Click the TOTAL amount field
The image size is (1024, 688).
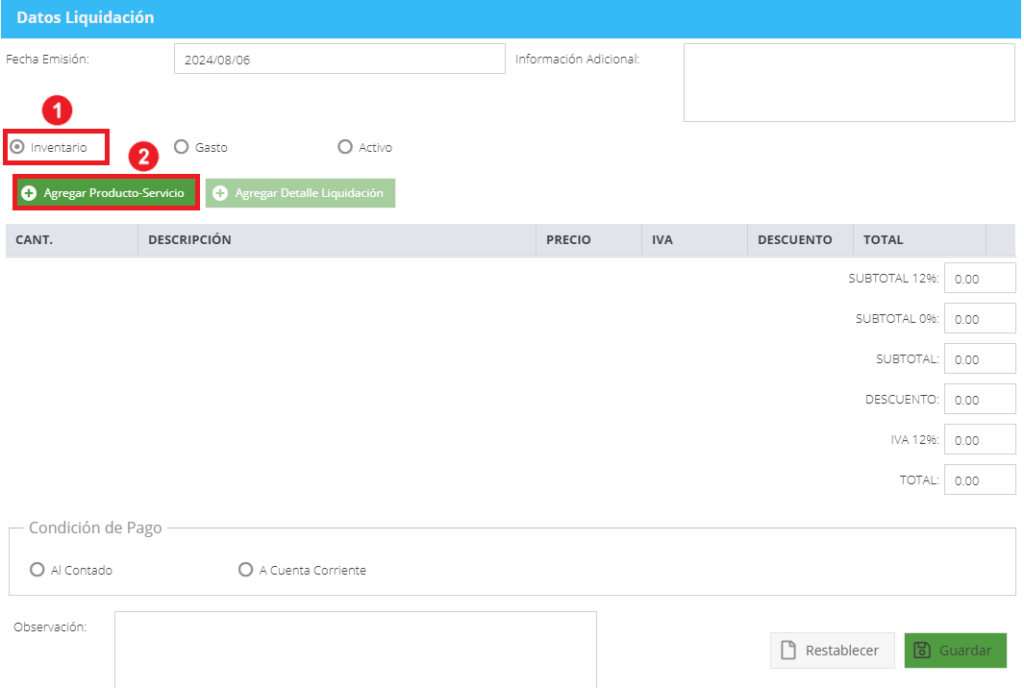coord(980,480)
